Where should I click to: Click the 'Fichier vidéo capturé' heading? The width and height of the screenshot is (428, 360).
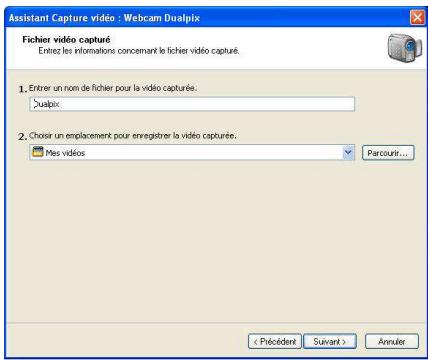66,40
